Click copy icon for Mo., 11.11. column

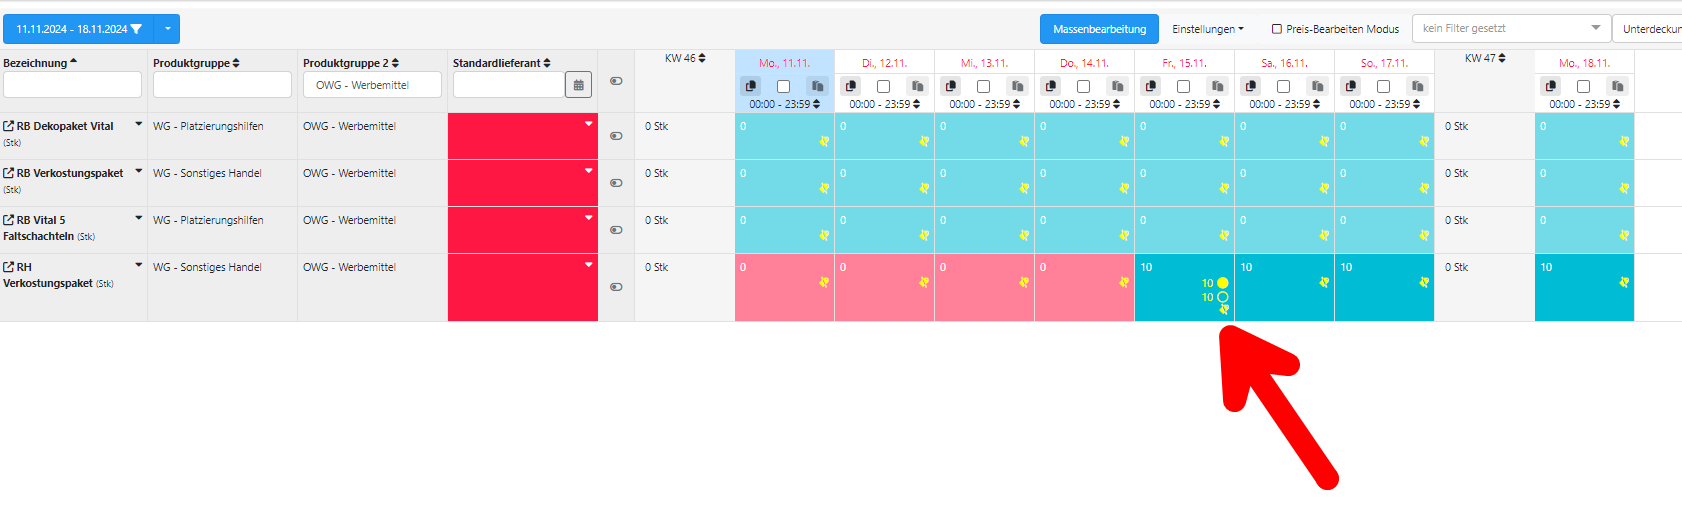[751, 87]
